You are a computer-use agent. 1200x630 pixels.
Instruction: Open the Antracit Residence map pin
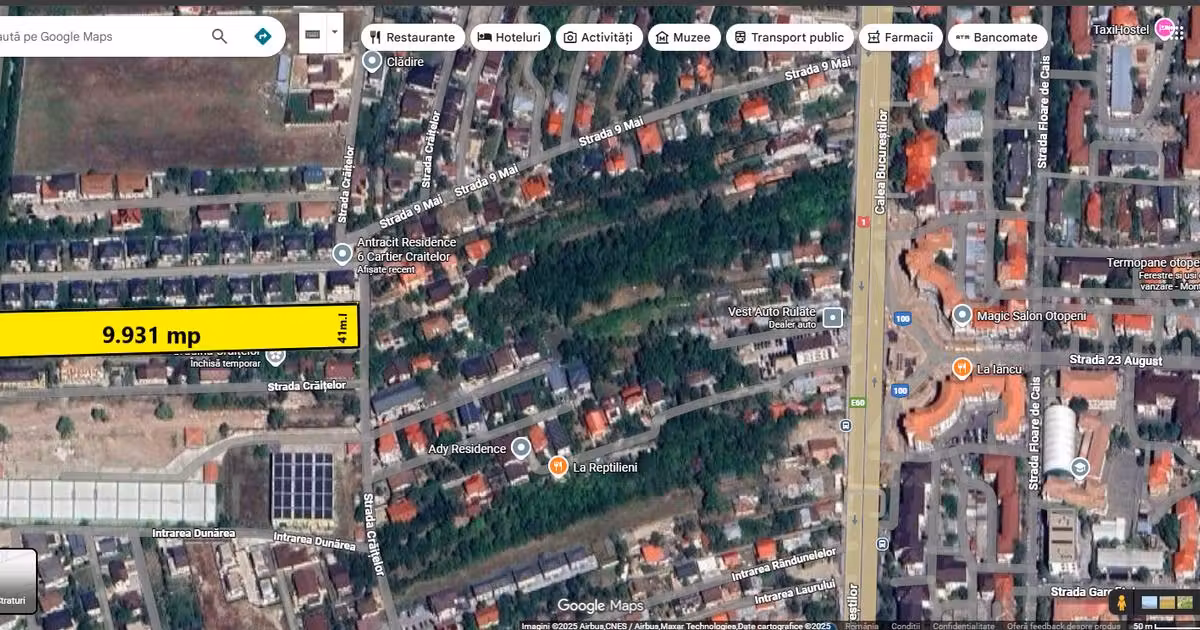(342, 253)
